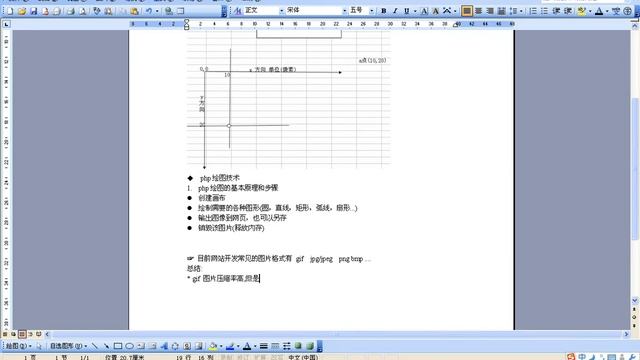Expand the font color dropdown arrow
The image size is (640, 360).
[x=607, y=11]
